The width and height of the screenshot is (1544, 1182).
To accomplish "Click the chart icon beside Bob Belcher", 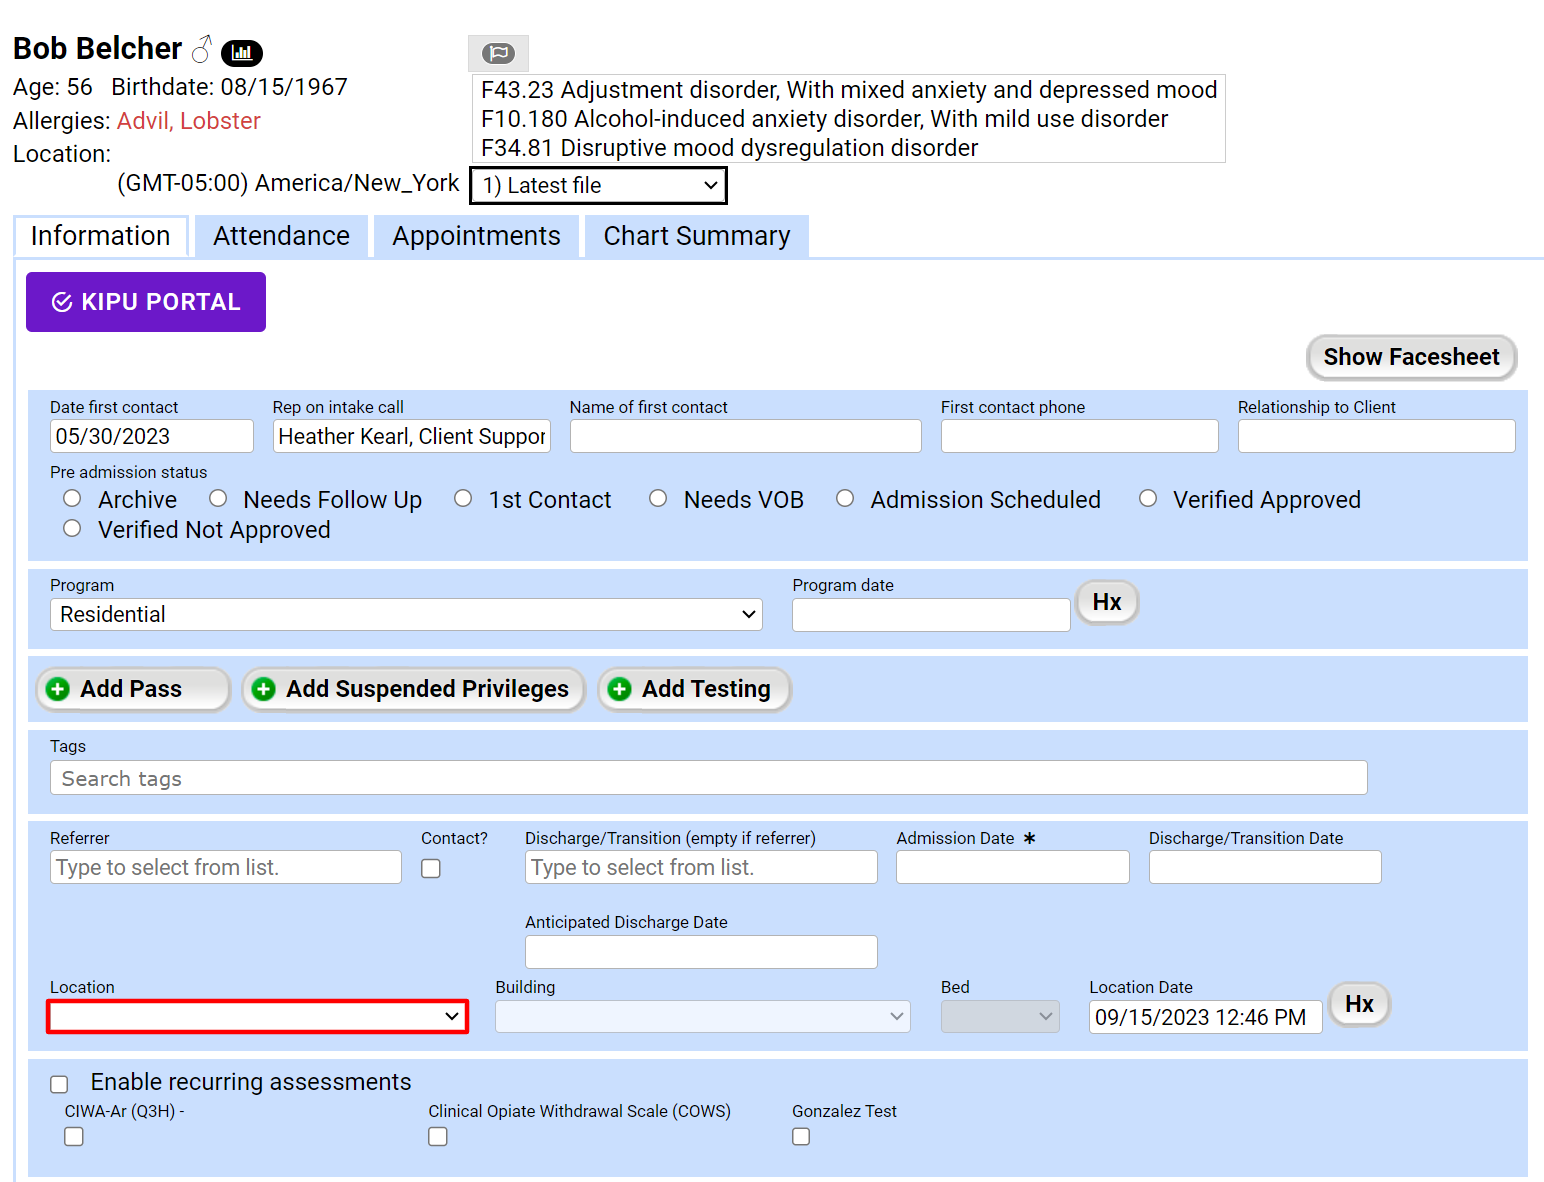I will 241,52.
